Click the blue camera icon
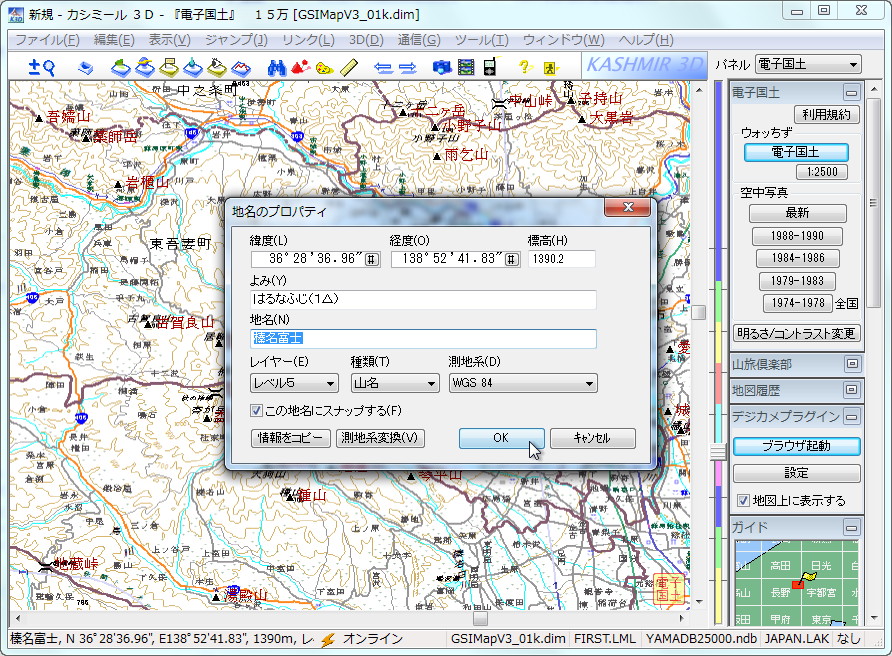The image size is (892, 656). (x=442, y=68)
